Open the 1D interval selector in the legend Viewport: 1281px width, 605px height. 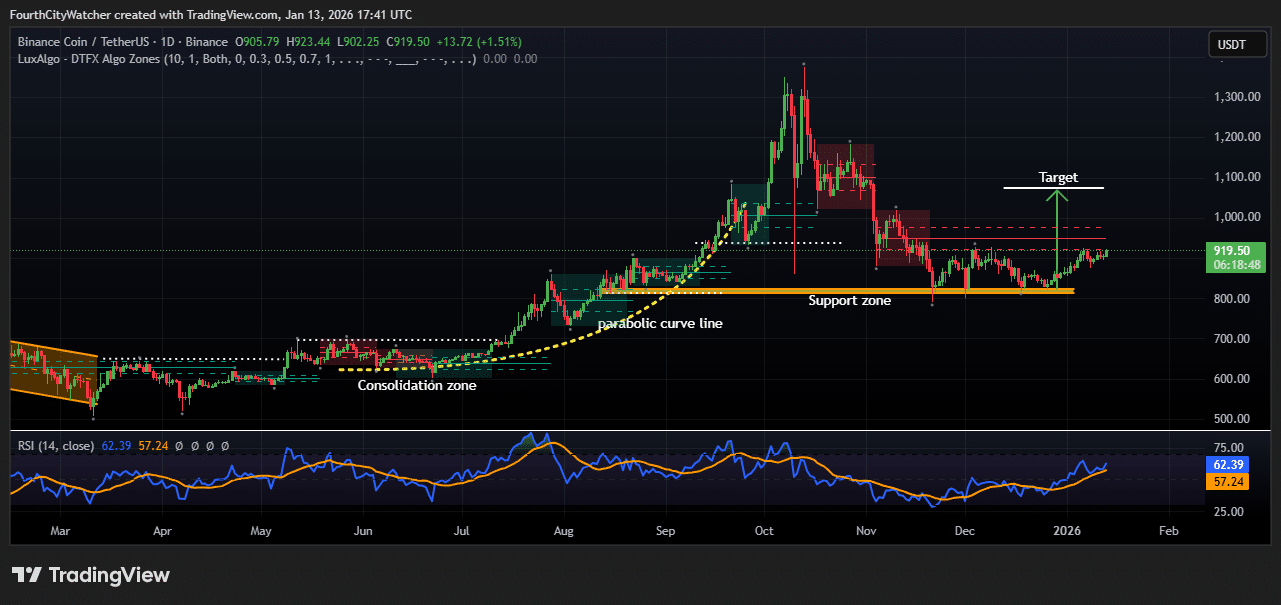(166, 43)
